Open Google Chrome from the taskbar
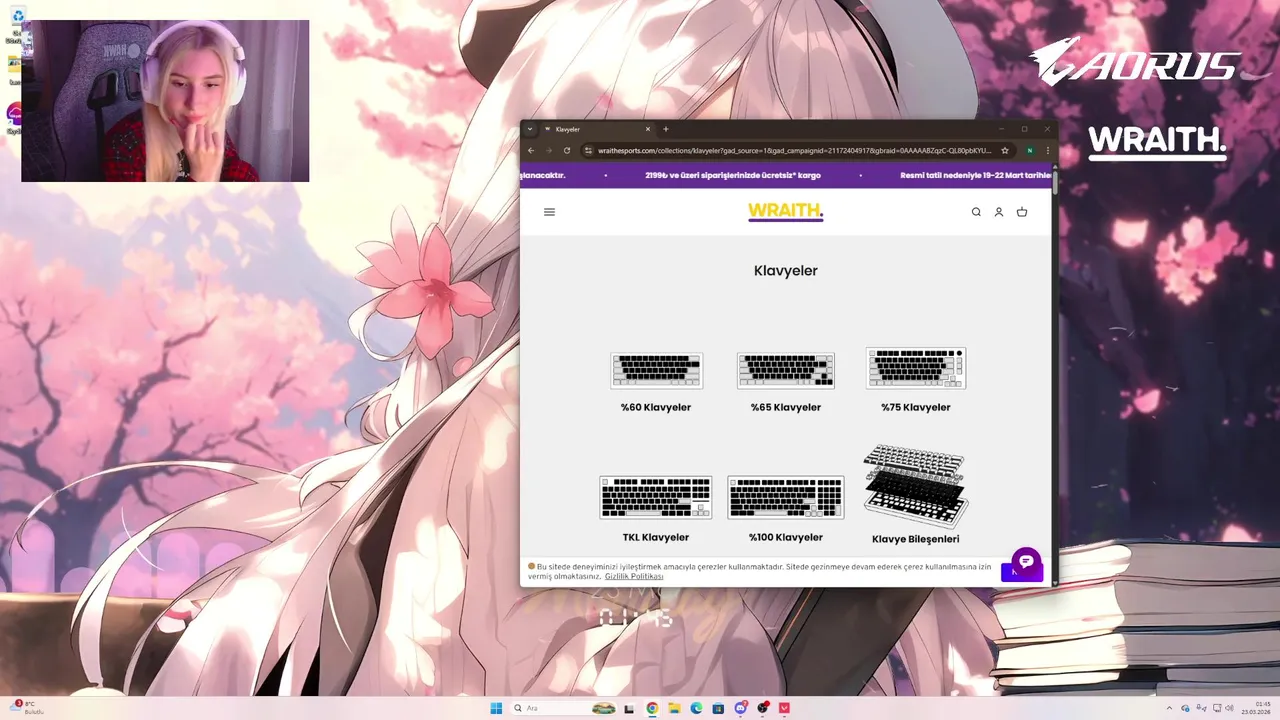The height and width of the screenshot is (720, 1280). tap(652, 708)
